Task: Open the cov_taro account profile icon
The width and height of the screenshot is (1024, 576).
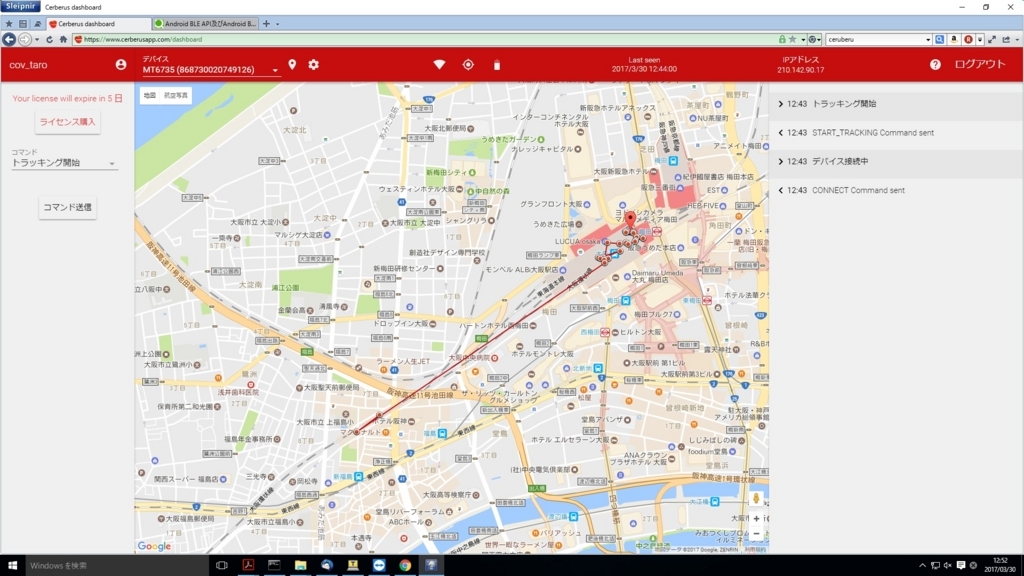Action: coord(121,65)
